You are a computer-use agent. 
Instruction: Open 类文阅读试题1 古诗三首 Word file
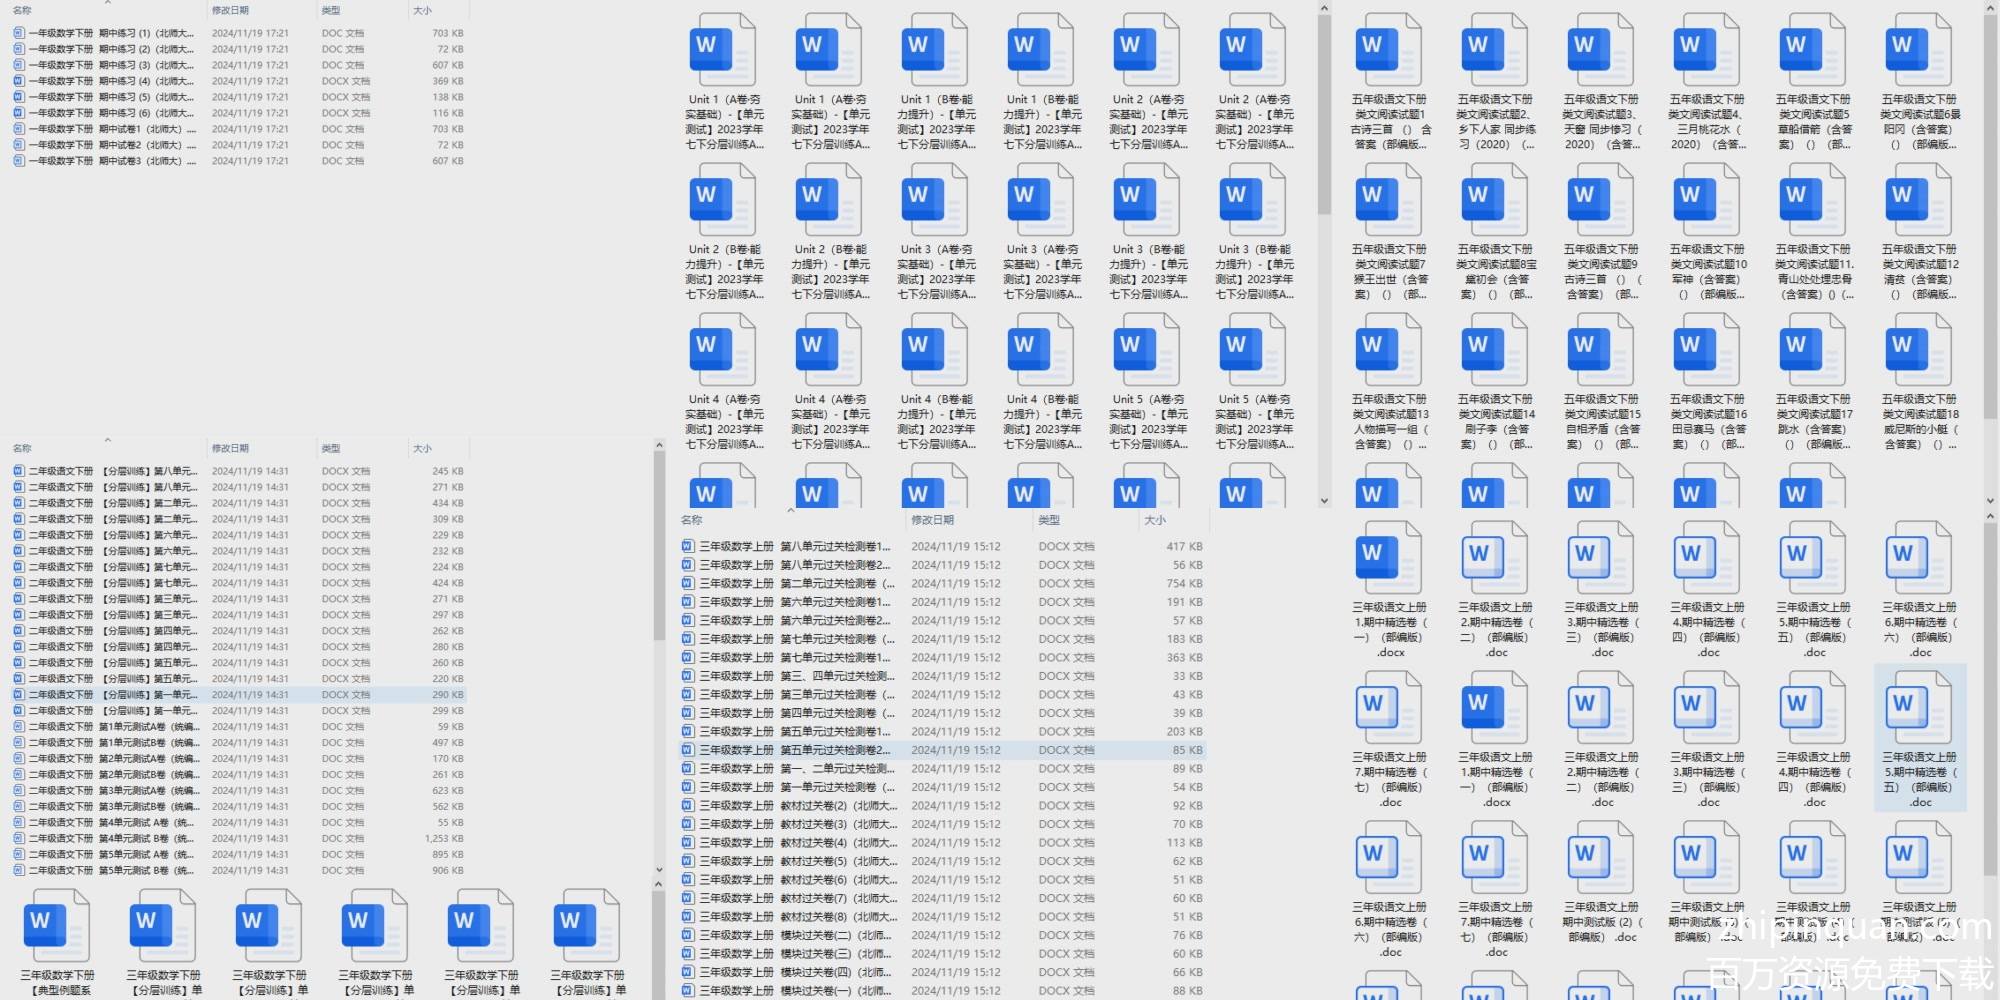point(1390,50)
